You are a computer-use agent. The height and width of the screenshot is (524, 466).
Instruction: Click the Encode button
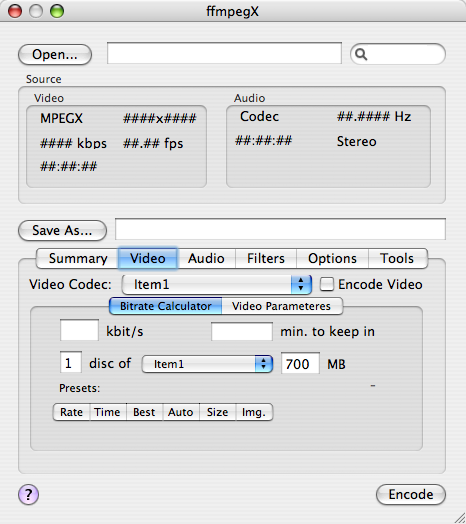(411, 495)
